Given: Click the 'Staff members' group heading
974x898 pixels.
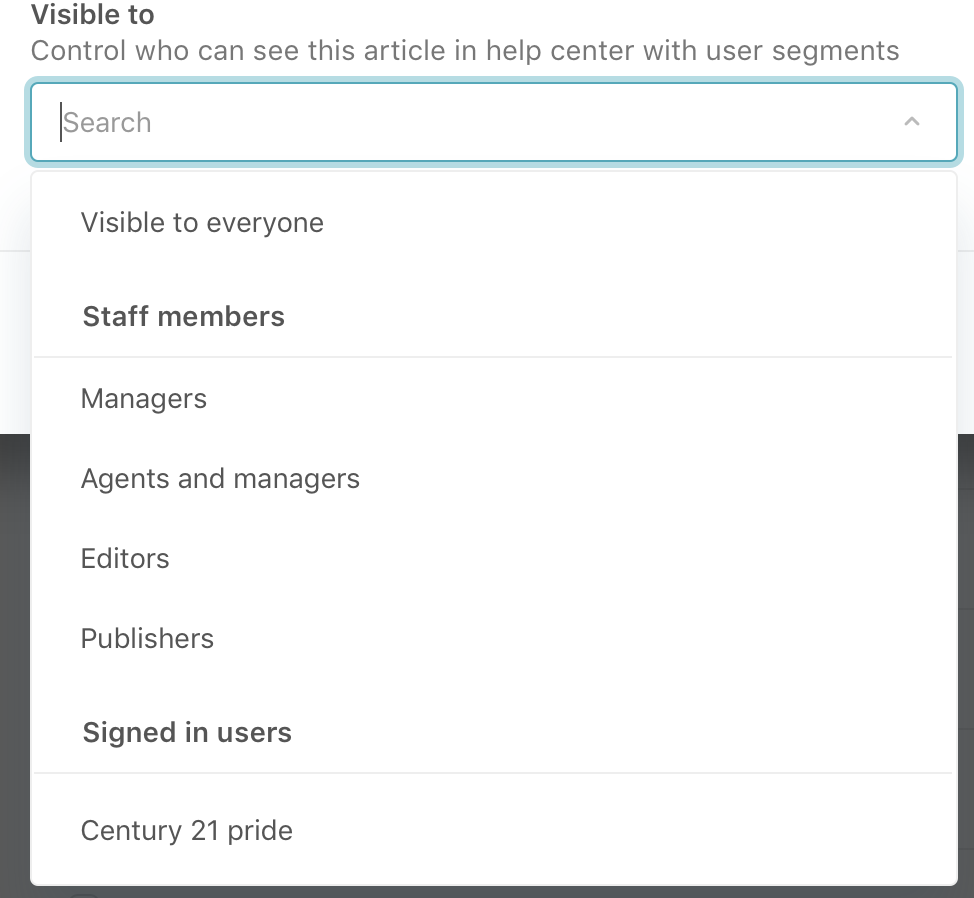Looking at the screenshot, I should click(184, 317).
